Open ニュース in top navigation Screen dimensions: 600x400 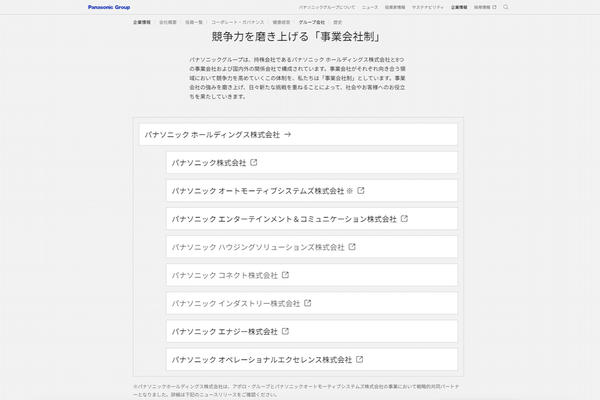click(x=370, y=7)
